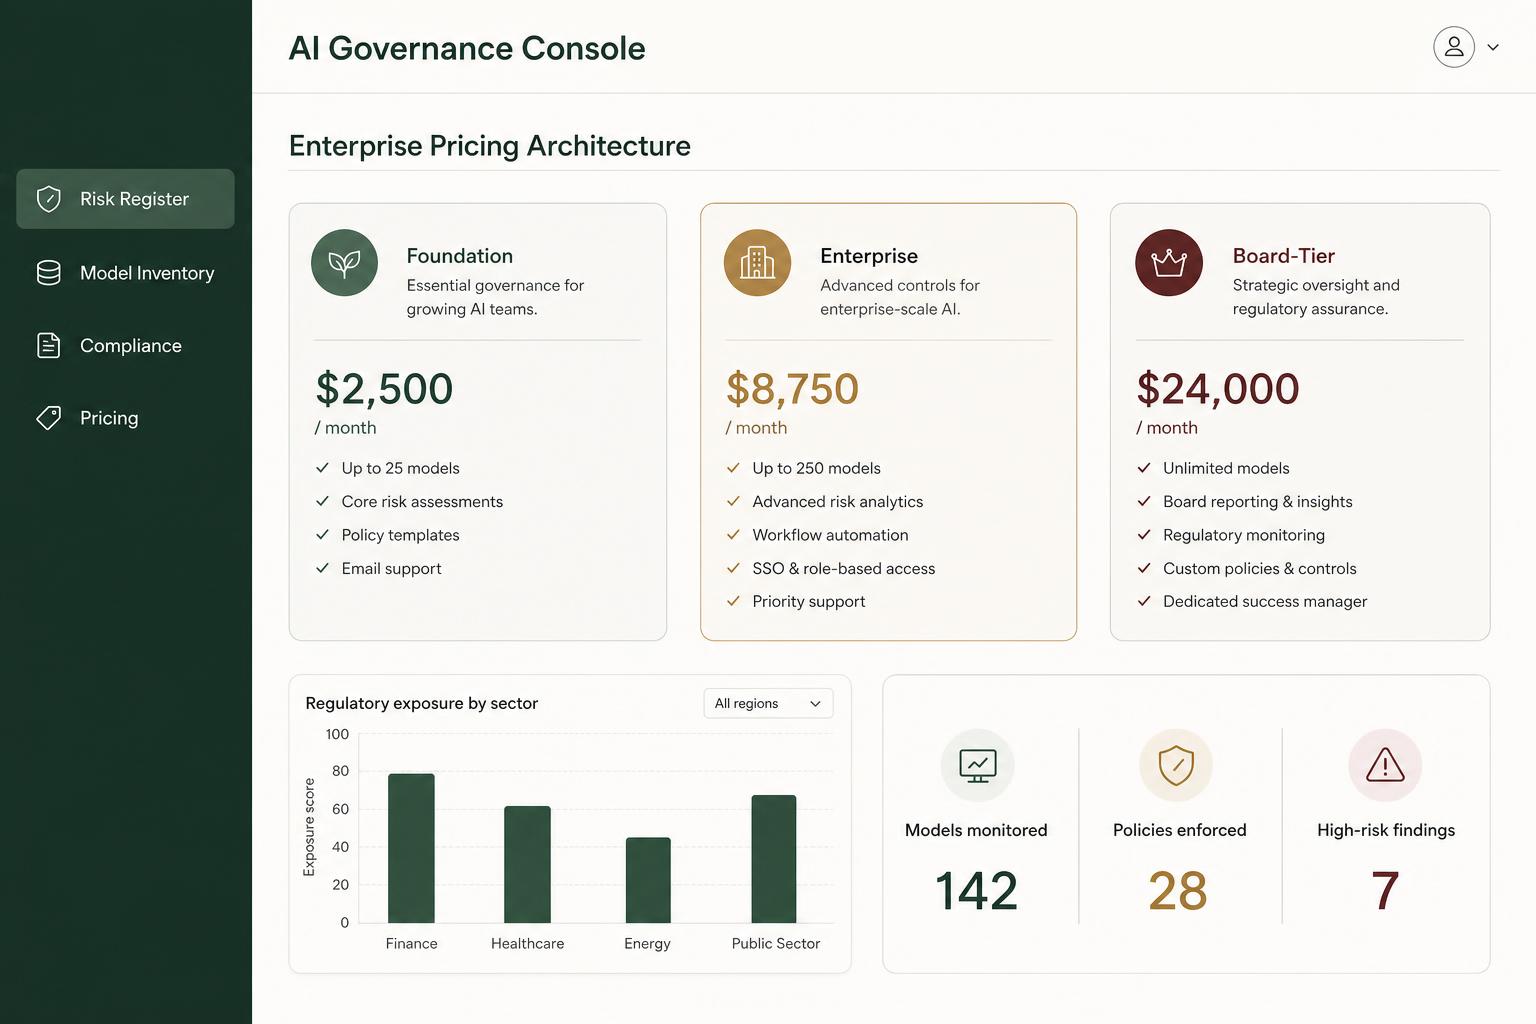The image size is (1536, 1024).
Task: Click checkmark beside Policy templates
Action: [323, 535]
